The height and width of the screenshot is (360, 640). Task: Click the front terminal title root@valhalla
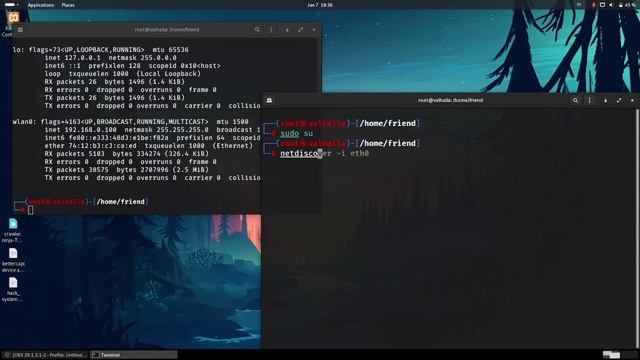[450, 100]
